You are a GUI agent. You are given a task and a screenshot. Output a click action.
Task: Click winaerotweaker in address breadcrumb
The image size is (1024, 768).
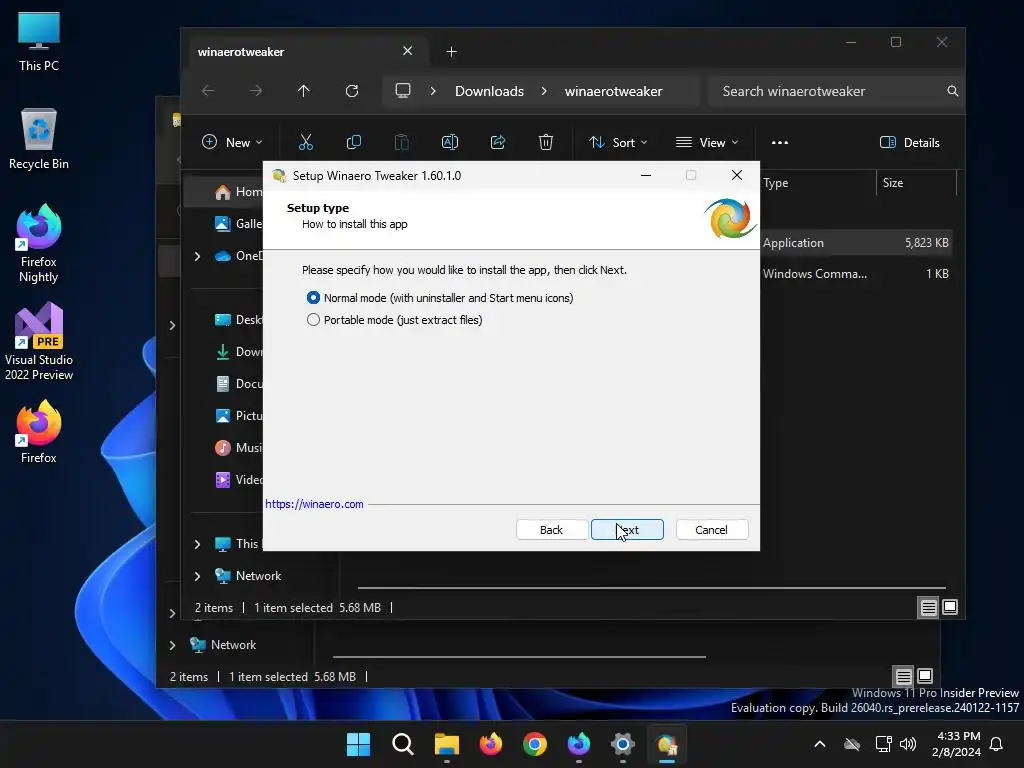point(613,91)
